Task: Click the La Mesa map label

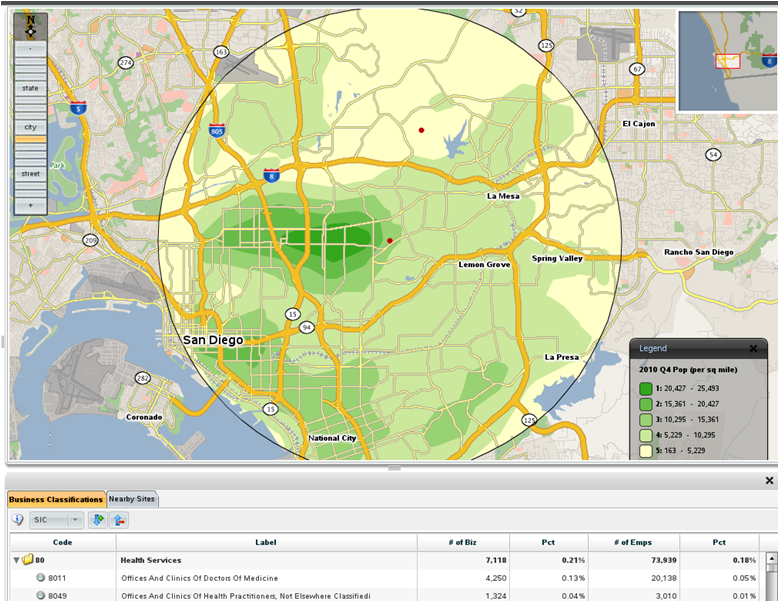Action: [503, 196]
